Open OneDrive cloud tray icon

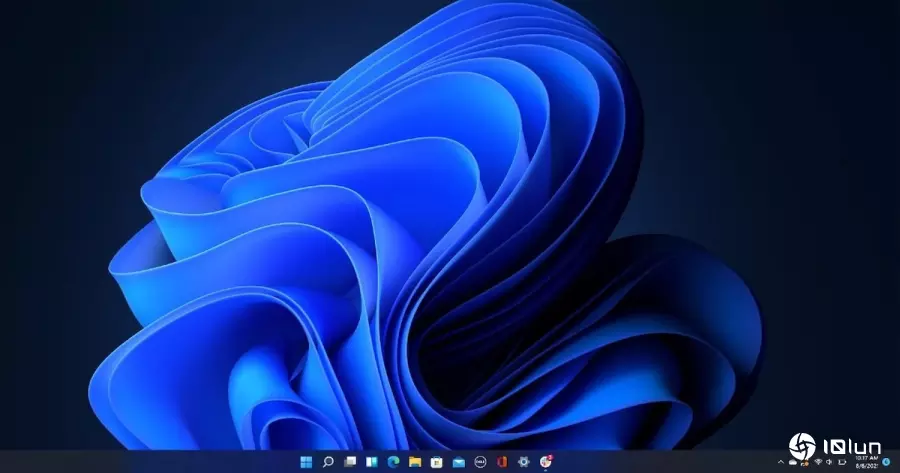pyautogui.click(x=793, y=462)
